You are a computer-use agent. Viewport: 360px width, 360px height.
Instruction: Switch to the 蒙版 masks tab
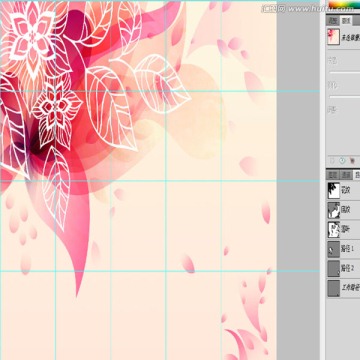pos(346,21)
